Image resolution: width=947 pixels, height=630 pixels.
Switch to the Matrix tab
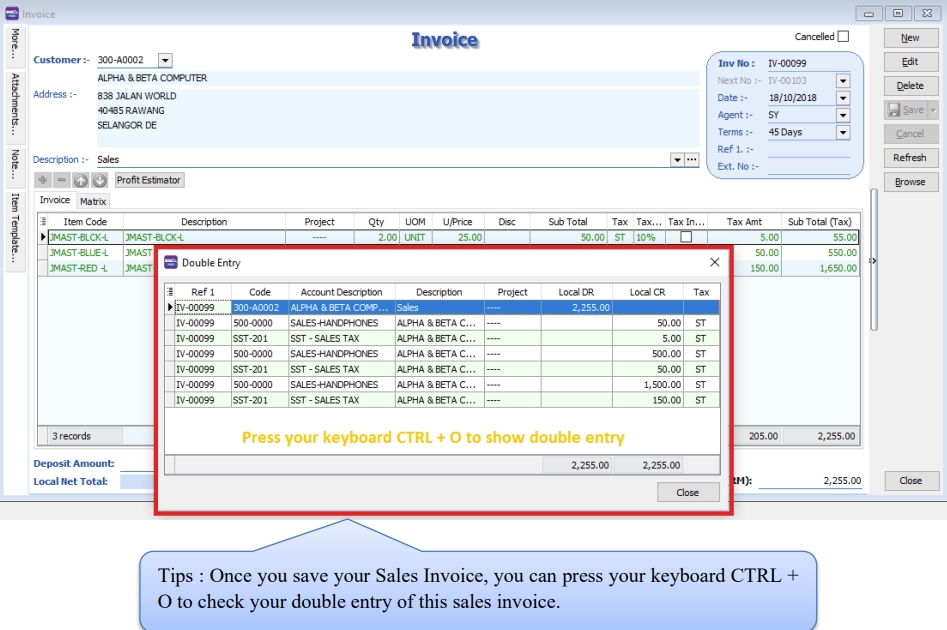pos(93,201)
